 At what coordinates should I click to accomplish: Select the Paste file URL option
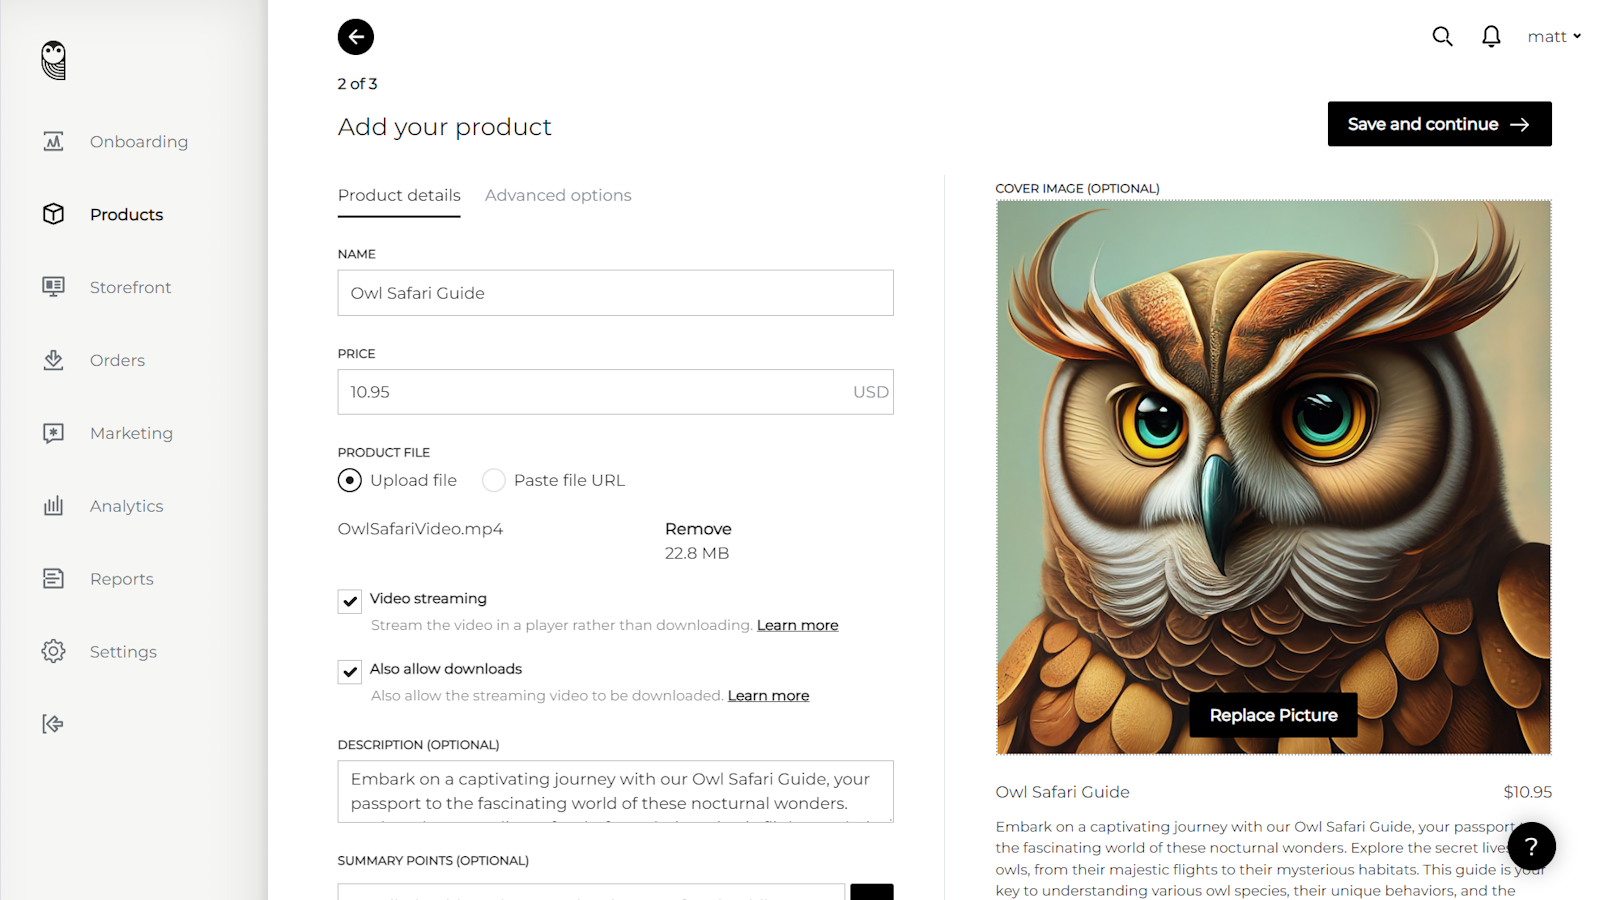point(493,480)
